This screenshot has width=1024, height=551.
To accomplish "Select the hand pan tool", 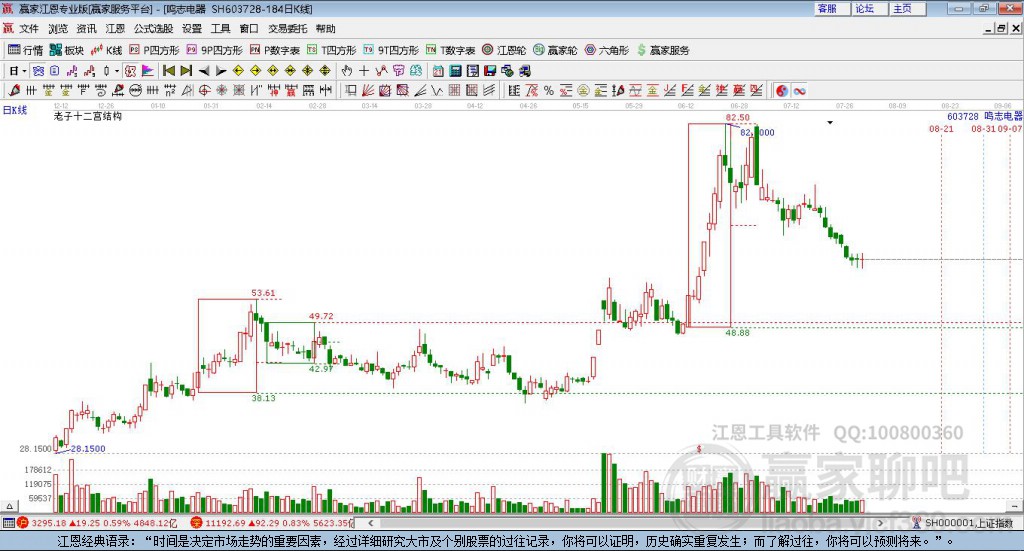I will (346, 71).
